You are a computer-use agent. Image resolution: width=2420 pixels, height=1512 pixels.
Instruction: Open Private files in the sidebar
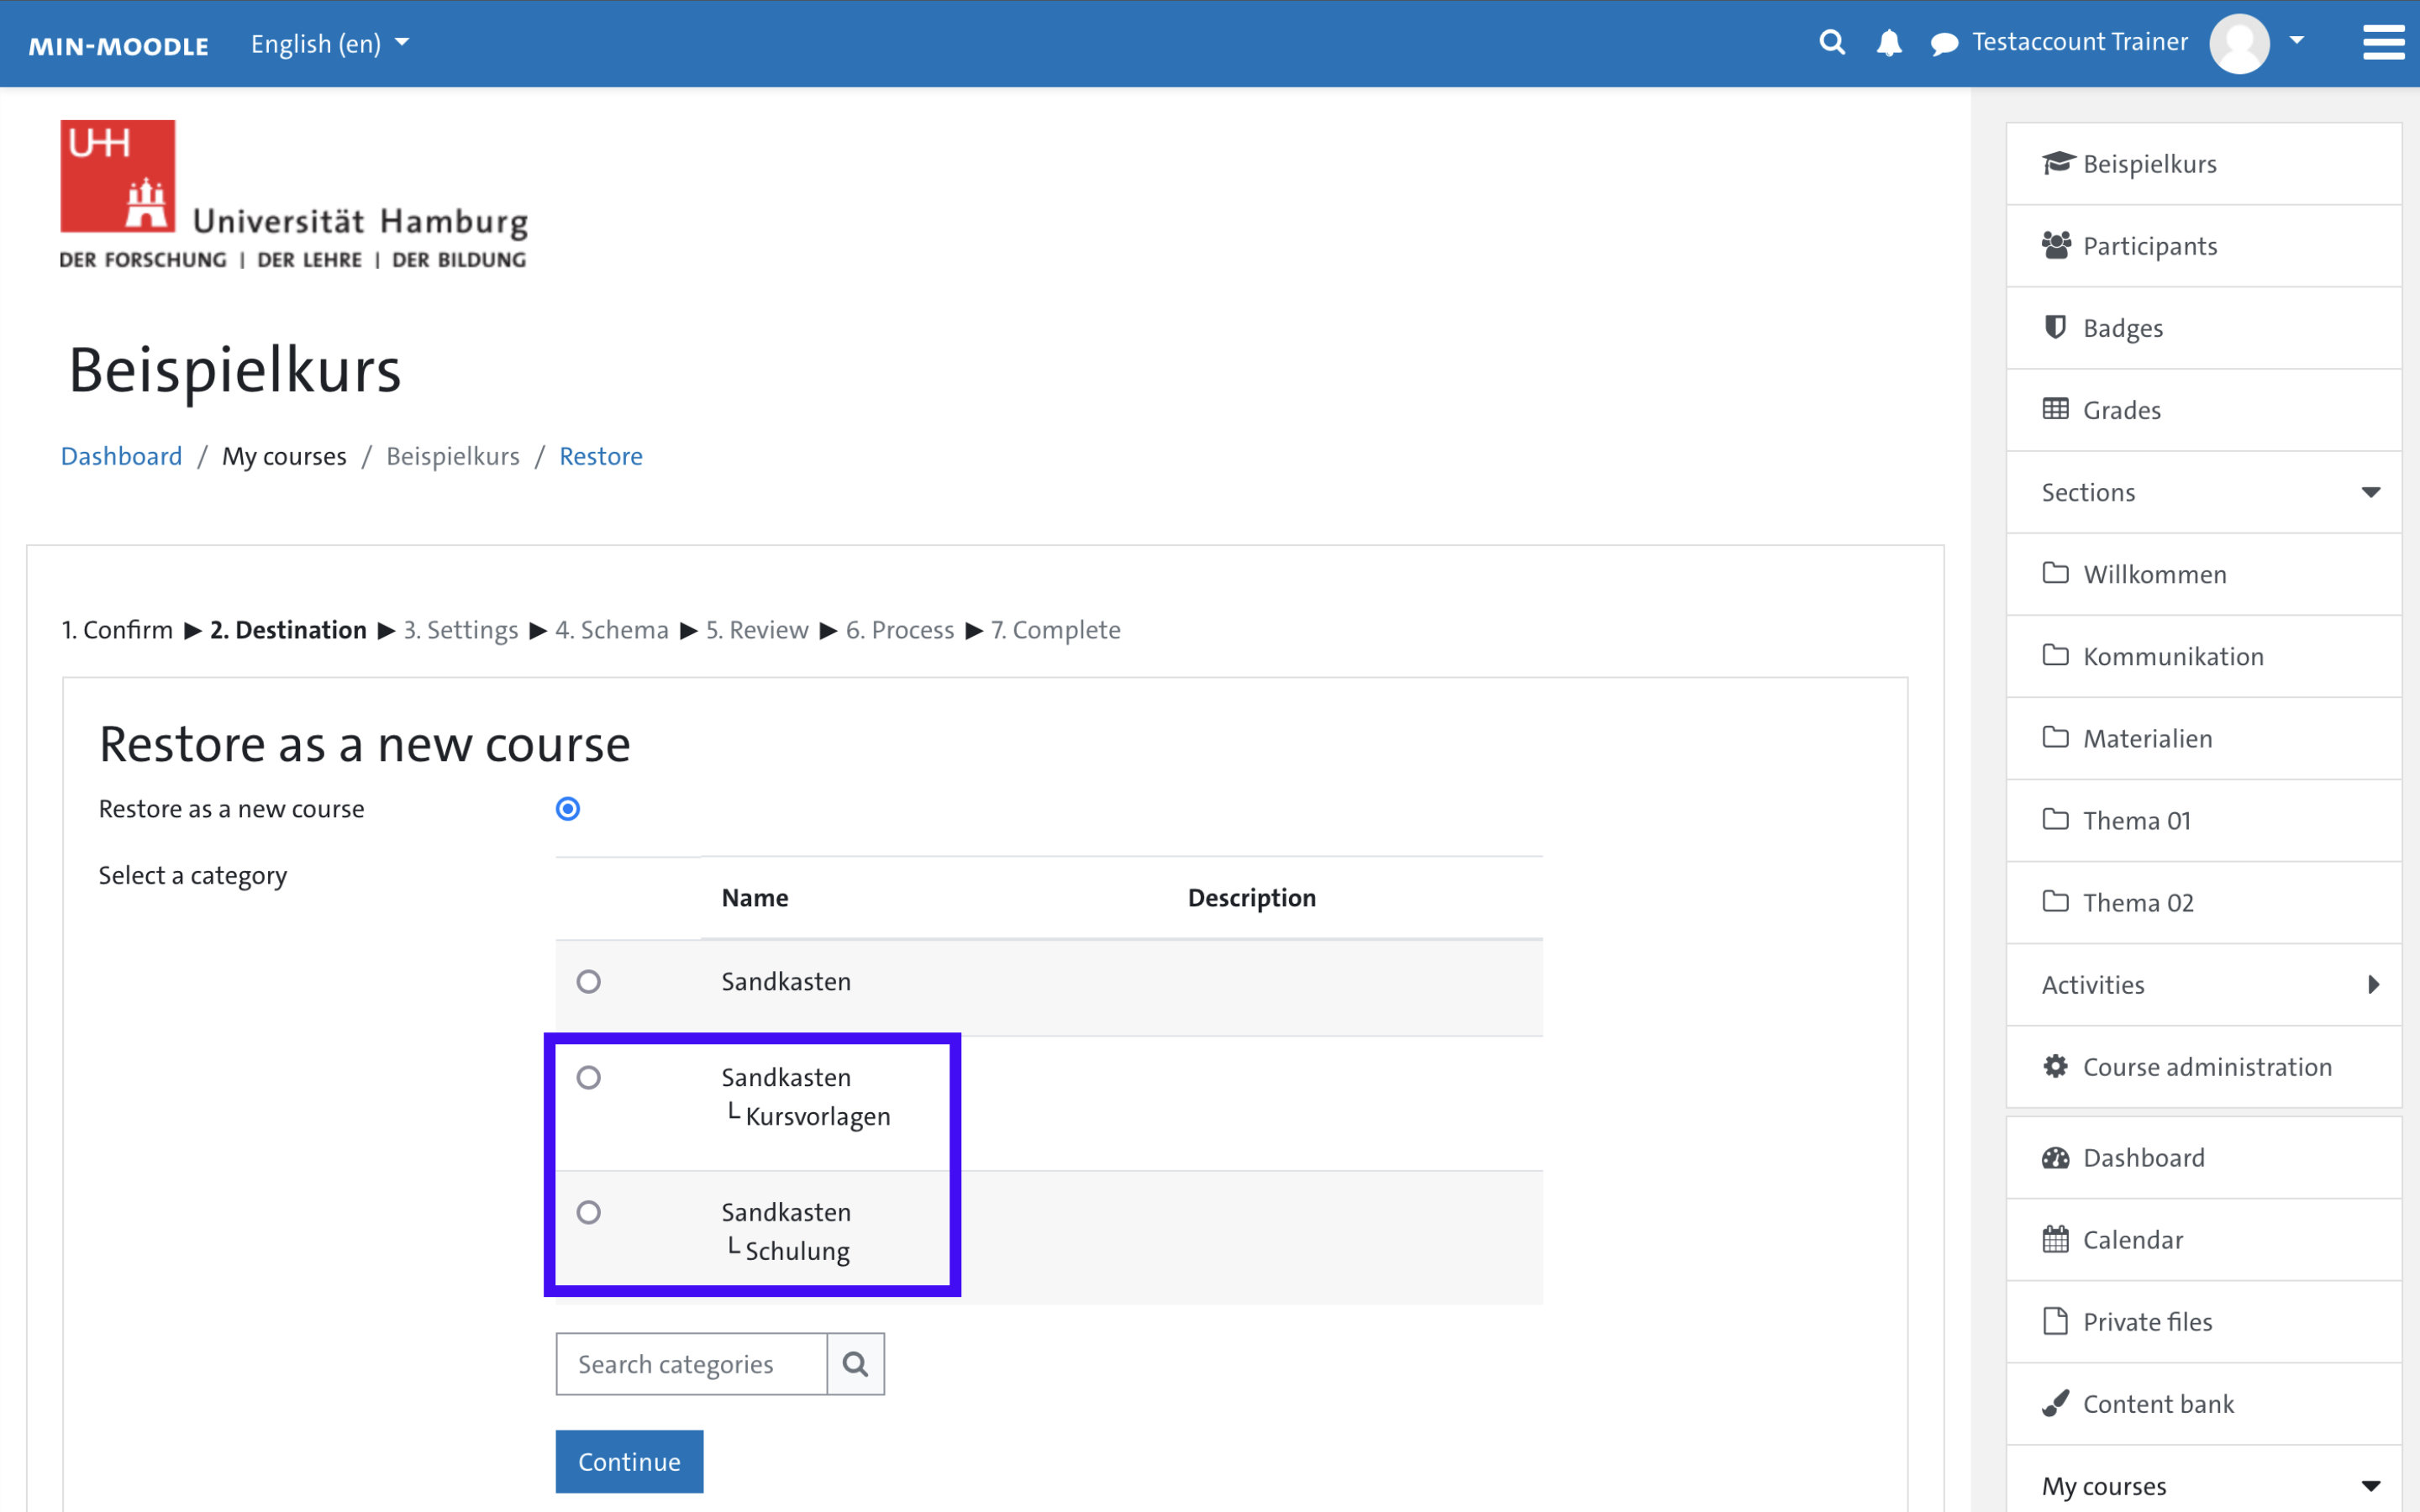click(2204, 1322)
